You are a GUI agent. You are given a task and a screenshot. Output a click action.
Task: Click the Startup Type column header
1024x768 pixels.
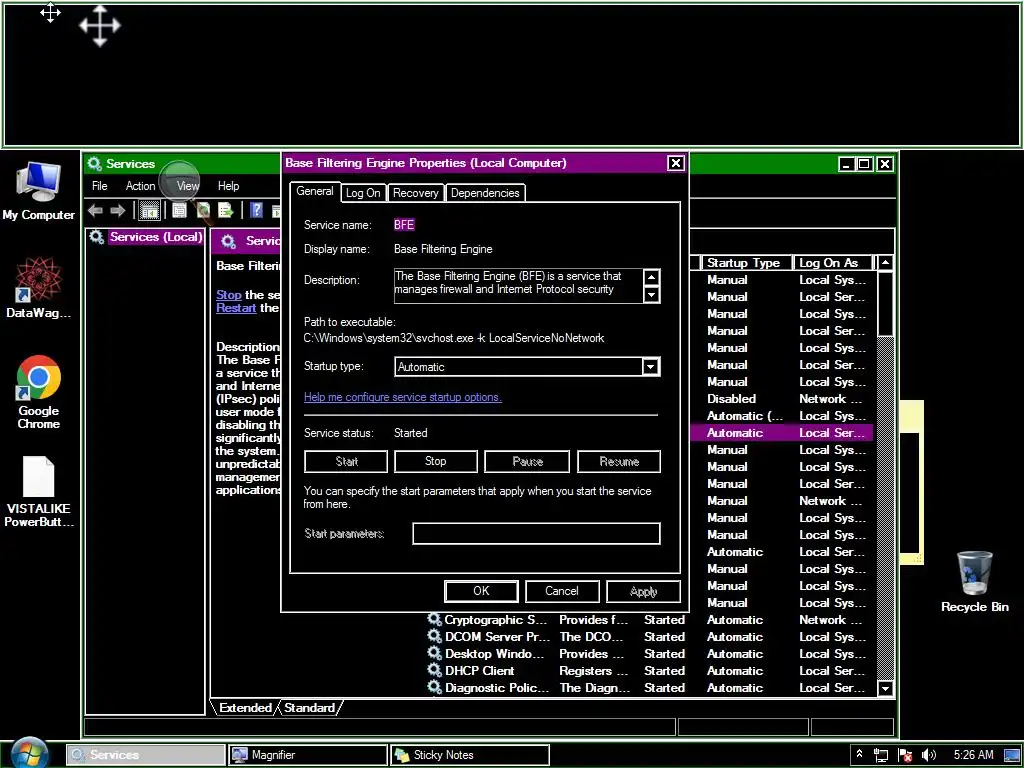(x=746, y=263)
